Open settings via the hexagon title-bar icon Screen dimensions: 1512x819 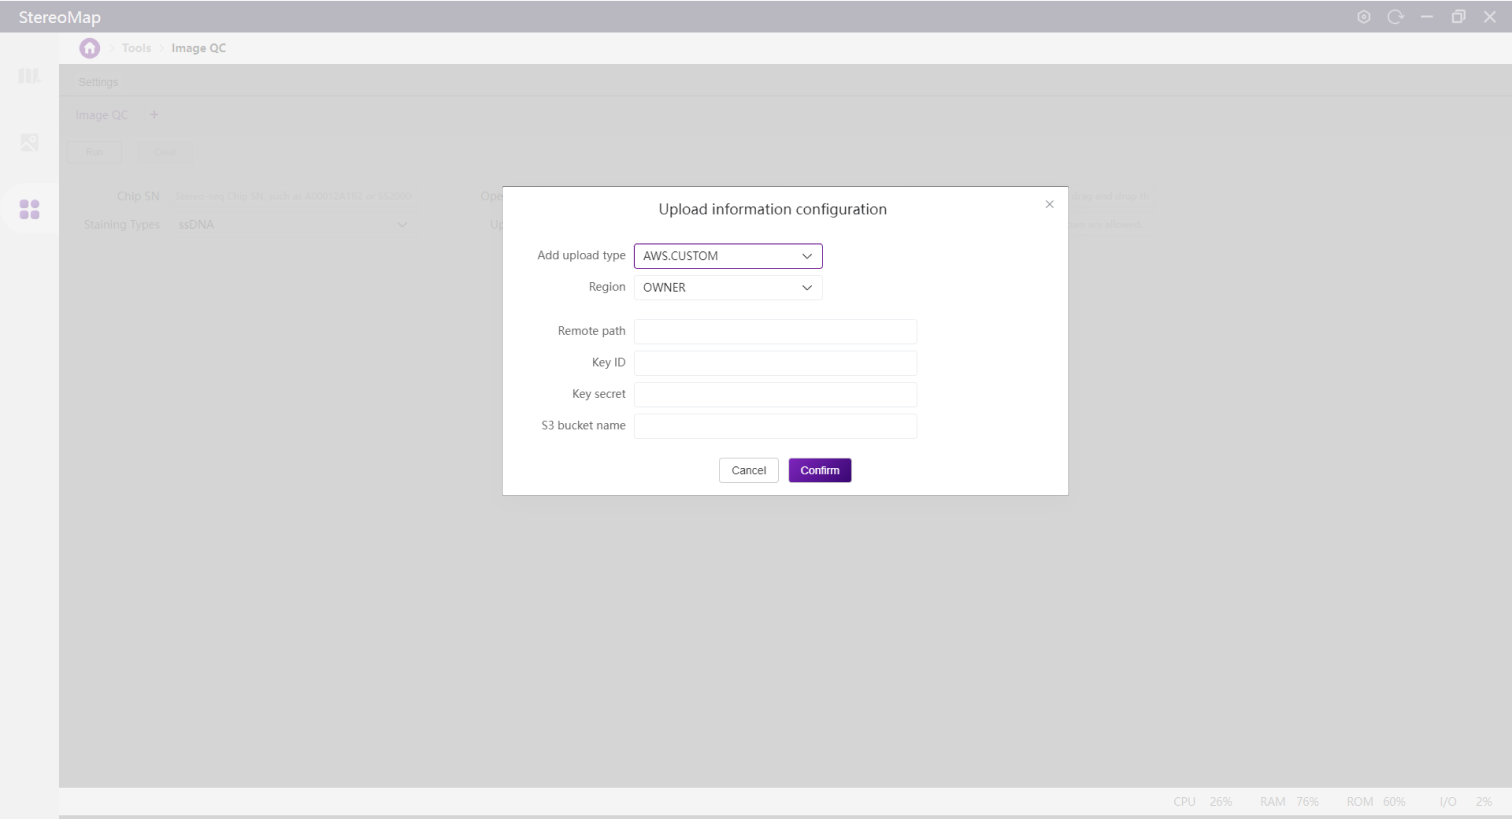pyautogui.click(x=1363, y=17)
